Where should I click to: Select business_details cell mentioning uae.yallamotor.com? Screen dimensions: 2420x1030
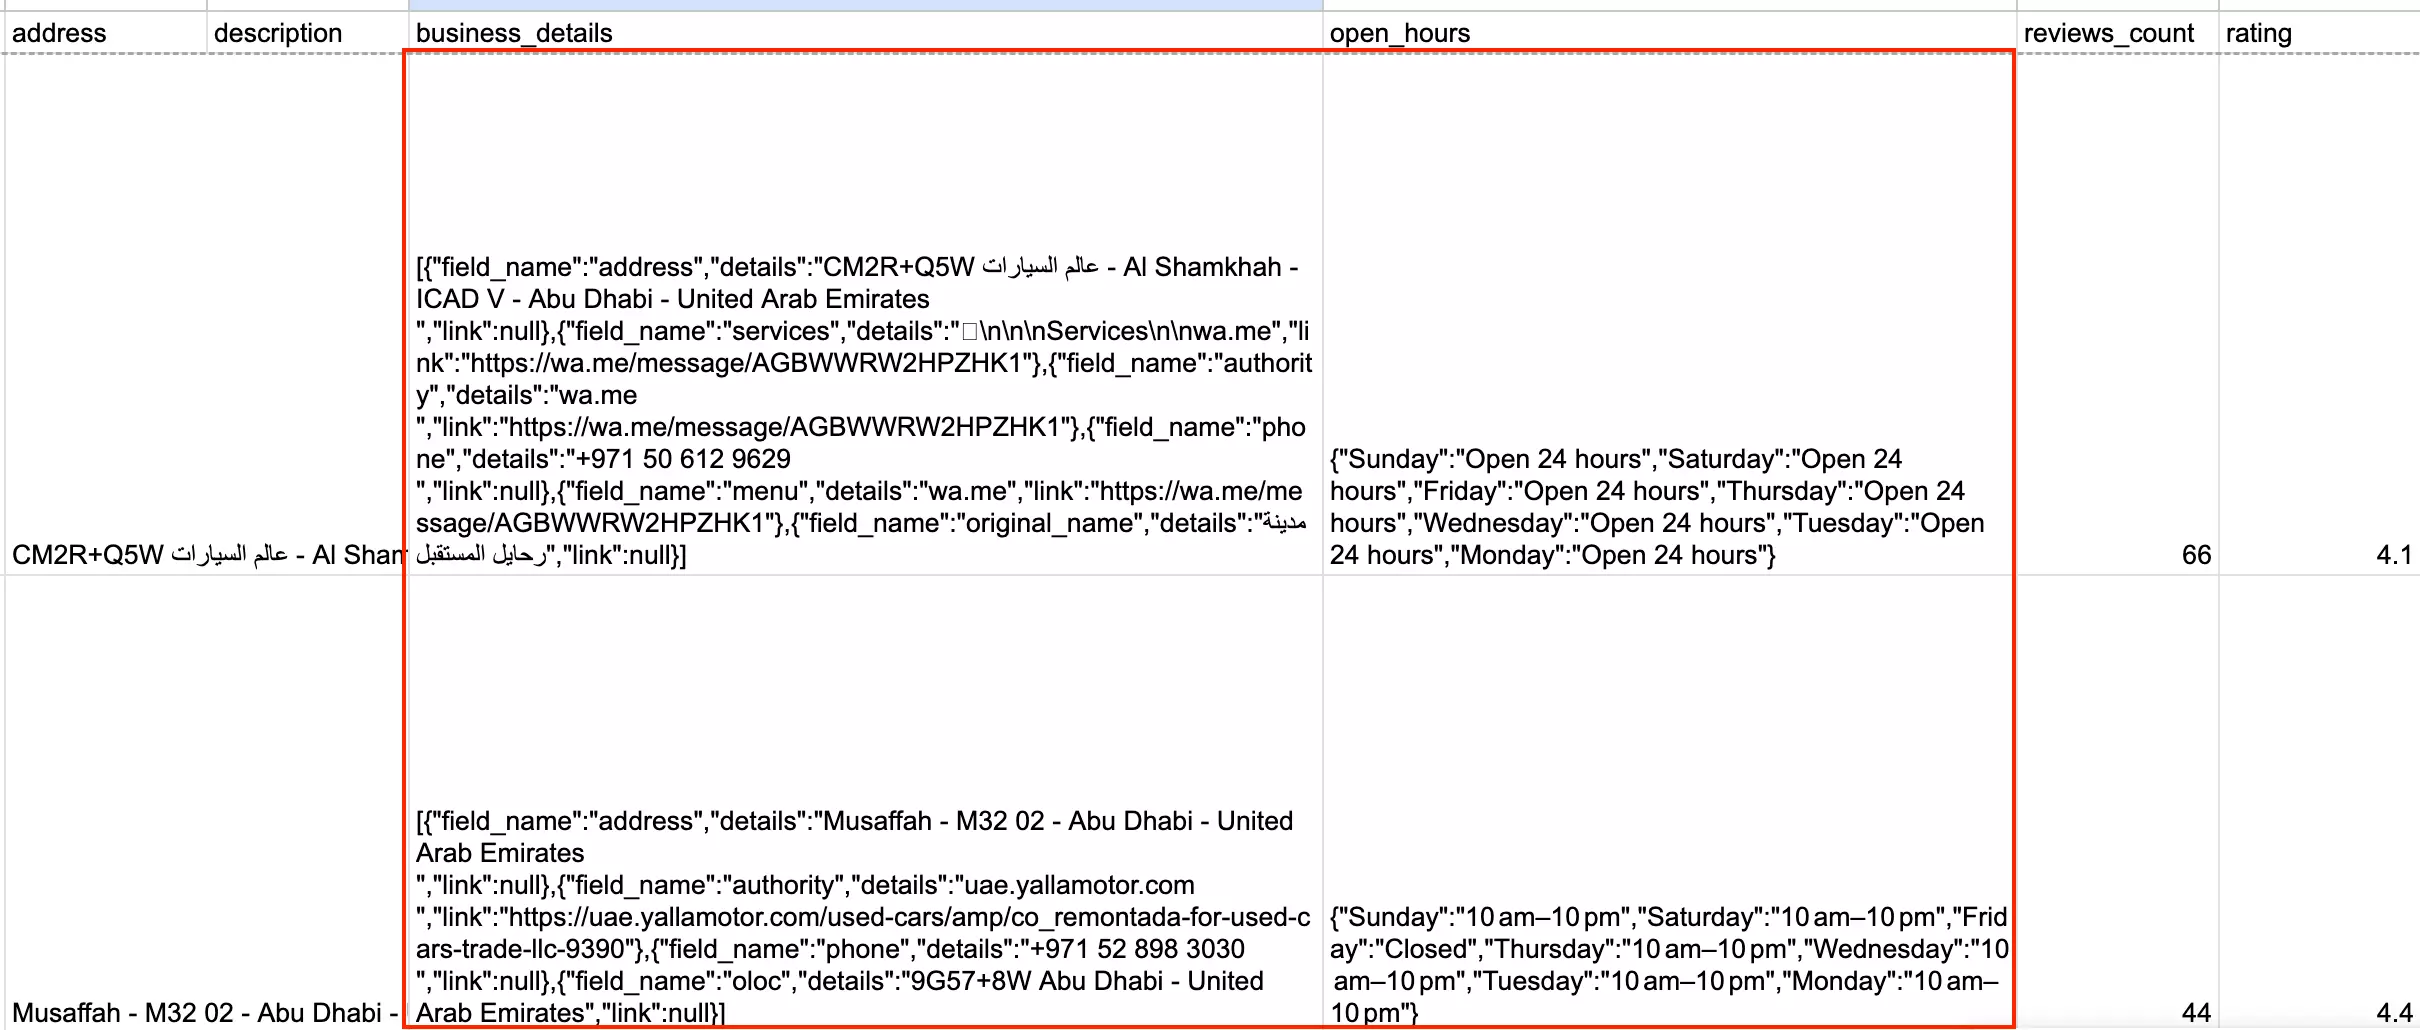click(x=865, y=803)
